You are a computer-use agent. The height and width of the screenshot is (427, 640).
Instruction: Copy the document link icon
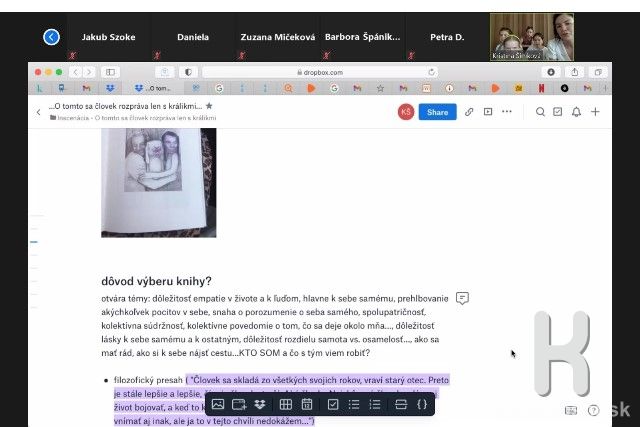469,112
